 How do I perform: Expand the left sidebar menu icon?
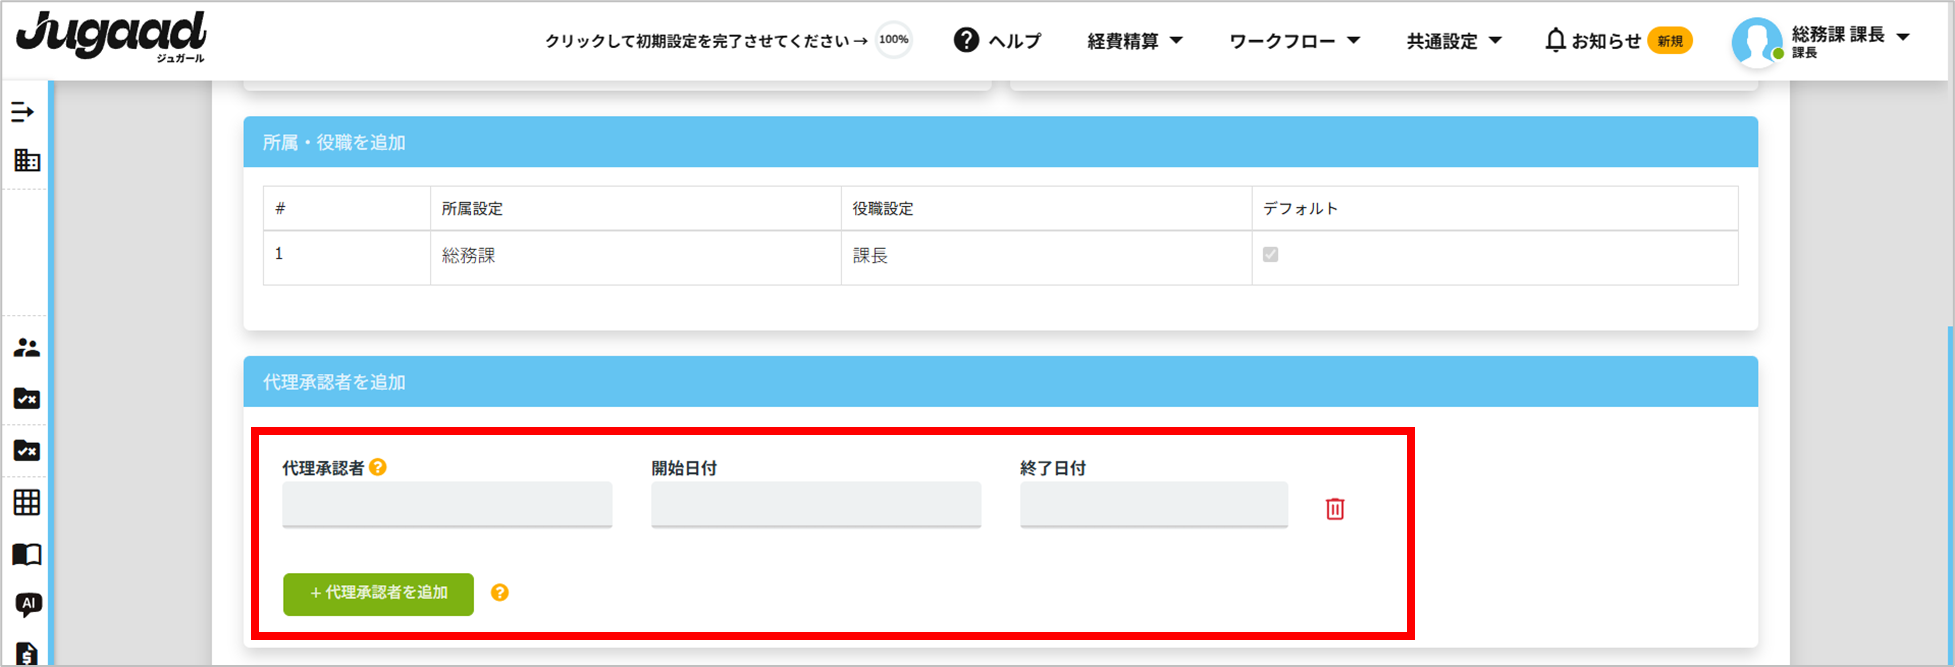(23, 112)
